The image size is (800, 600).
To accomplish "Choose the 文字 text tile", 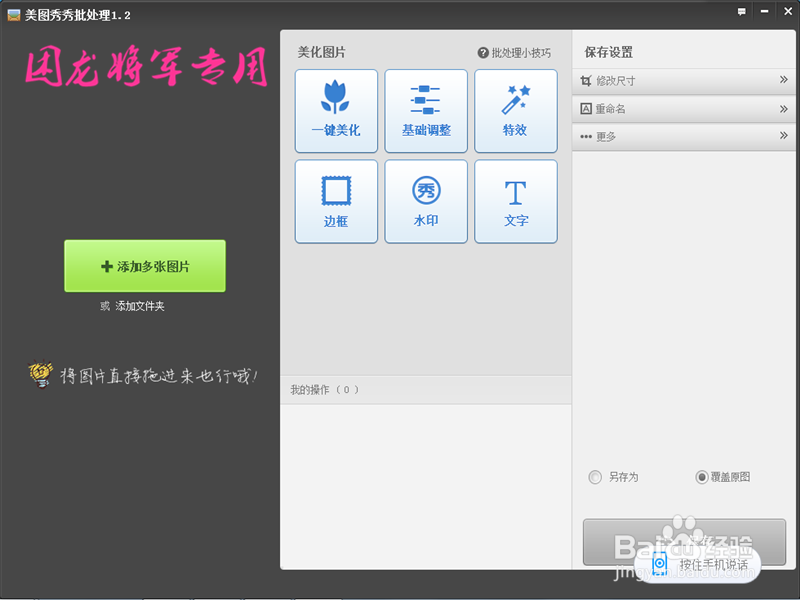I will (516, 202).
